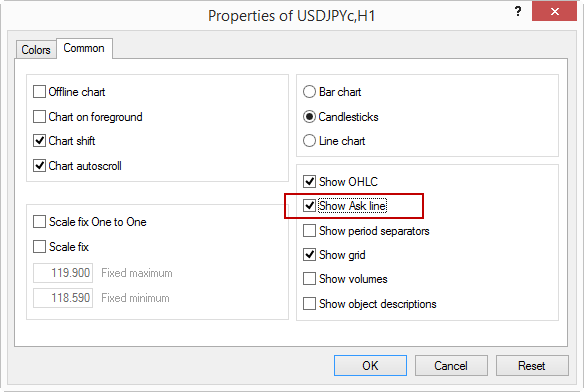
Task: Select the Candlesticks radio option
Action: click(x=309, y=117)
